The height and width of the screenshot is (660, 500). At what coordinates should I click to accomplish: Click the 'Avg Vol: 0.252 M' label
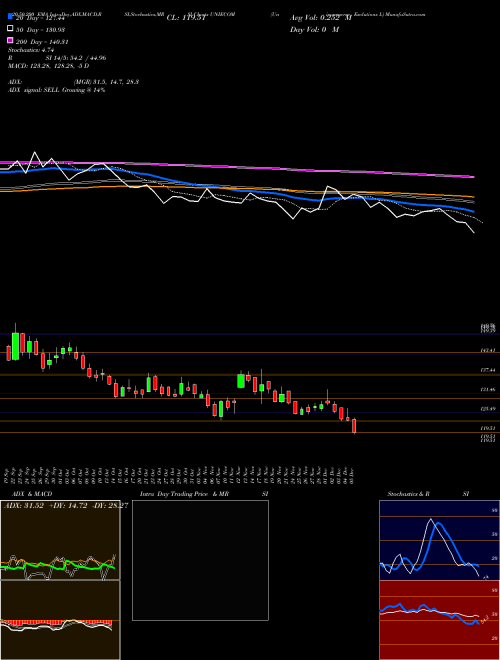pyautogui.click(x=321, y=18)
